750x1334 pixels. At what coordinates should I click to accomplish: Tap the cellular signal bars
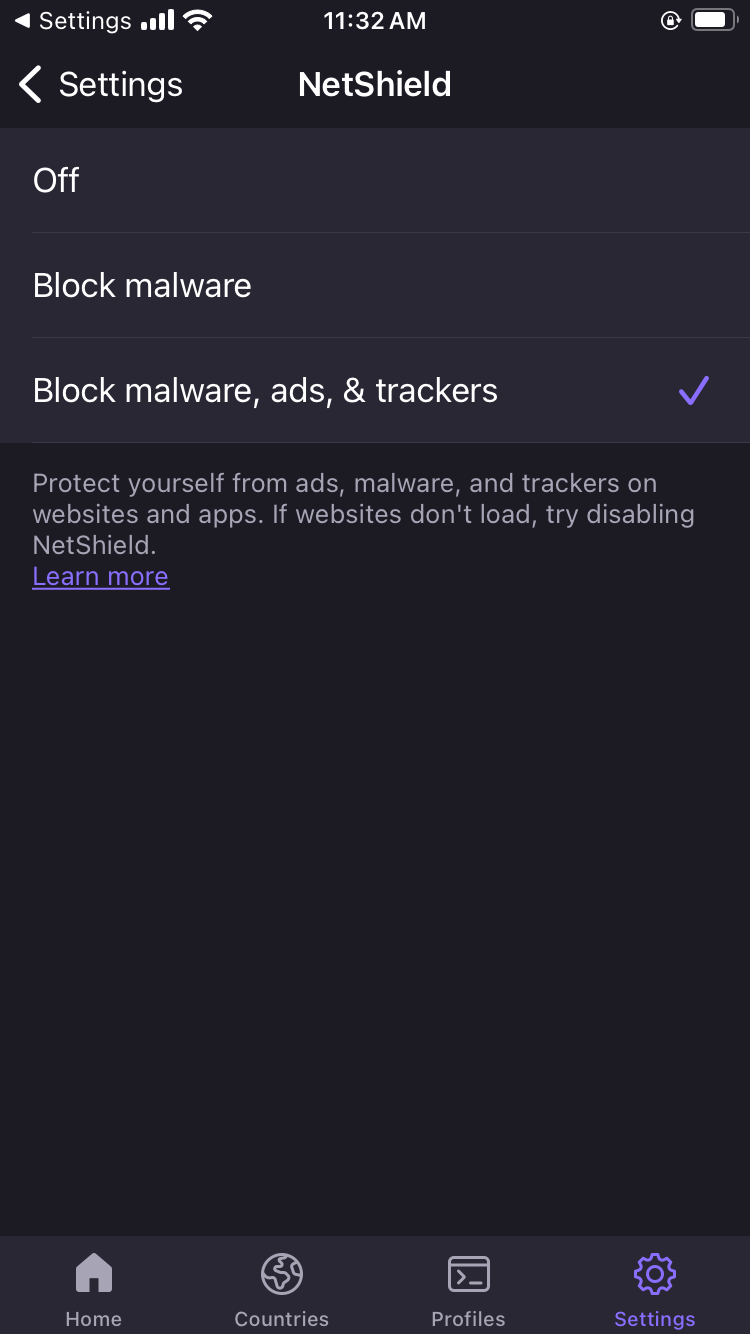point(160,19)
